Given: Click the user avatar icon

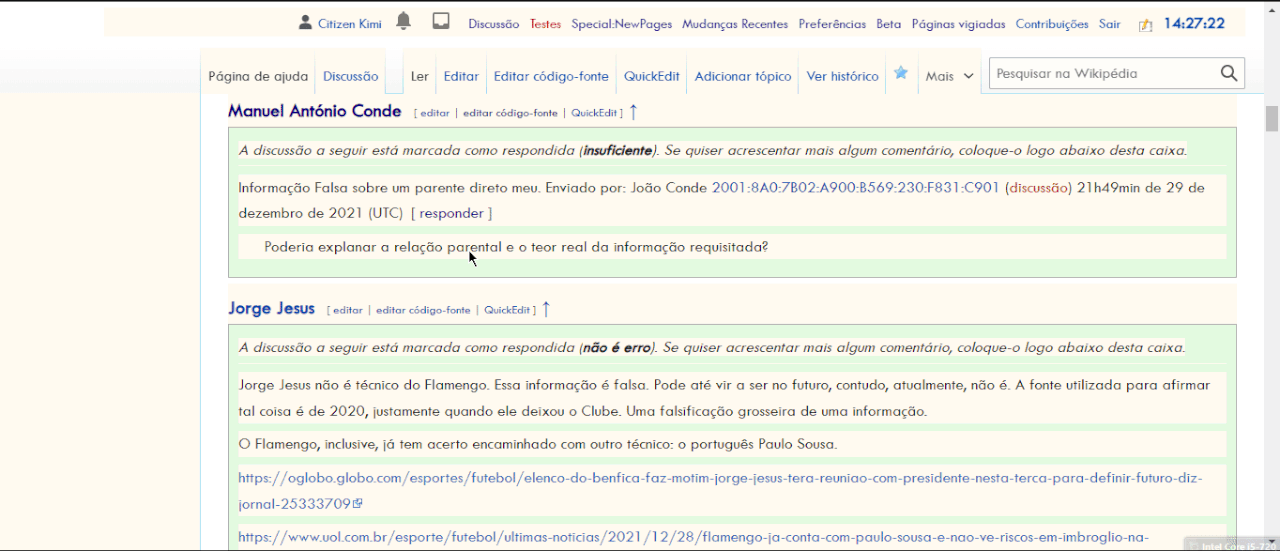Looking at the screenshot, I should click(x=306, y=22).
